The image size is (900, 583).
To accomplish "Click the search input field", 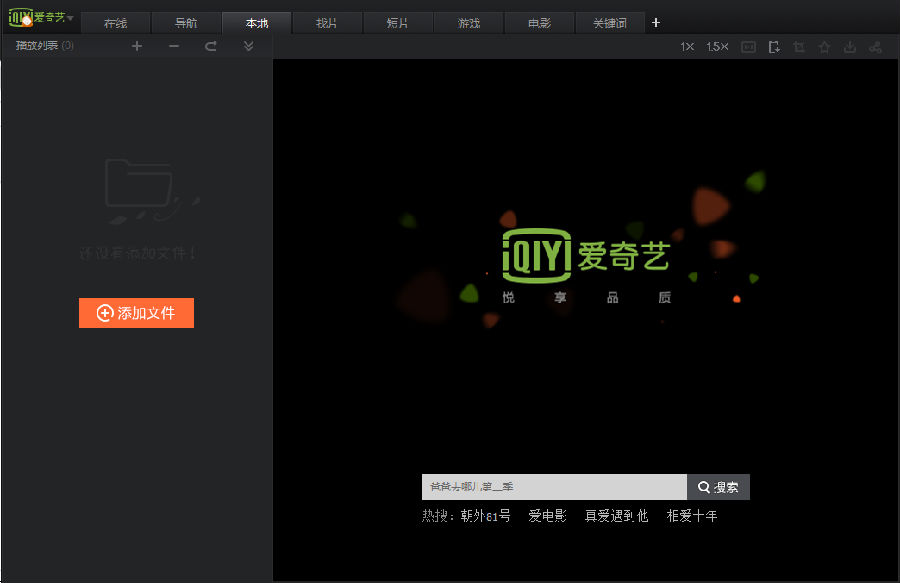I will 554,487.
